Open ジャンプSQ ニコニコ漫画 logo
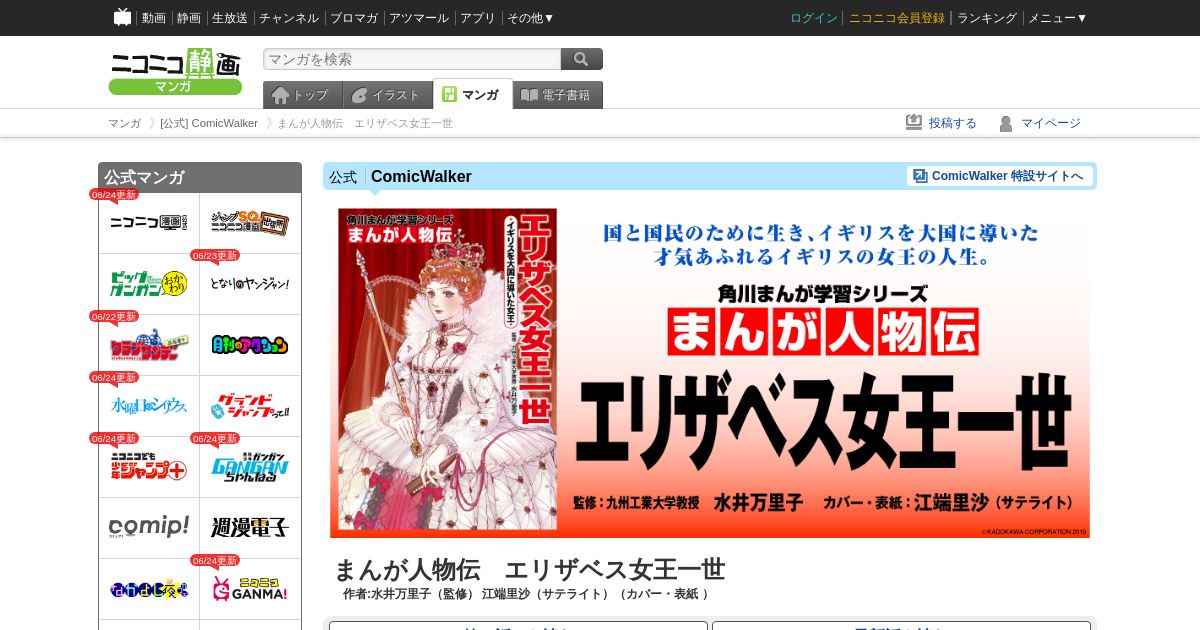The image size is (1200, 630). tap(250, 223)
